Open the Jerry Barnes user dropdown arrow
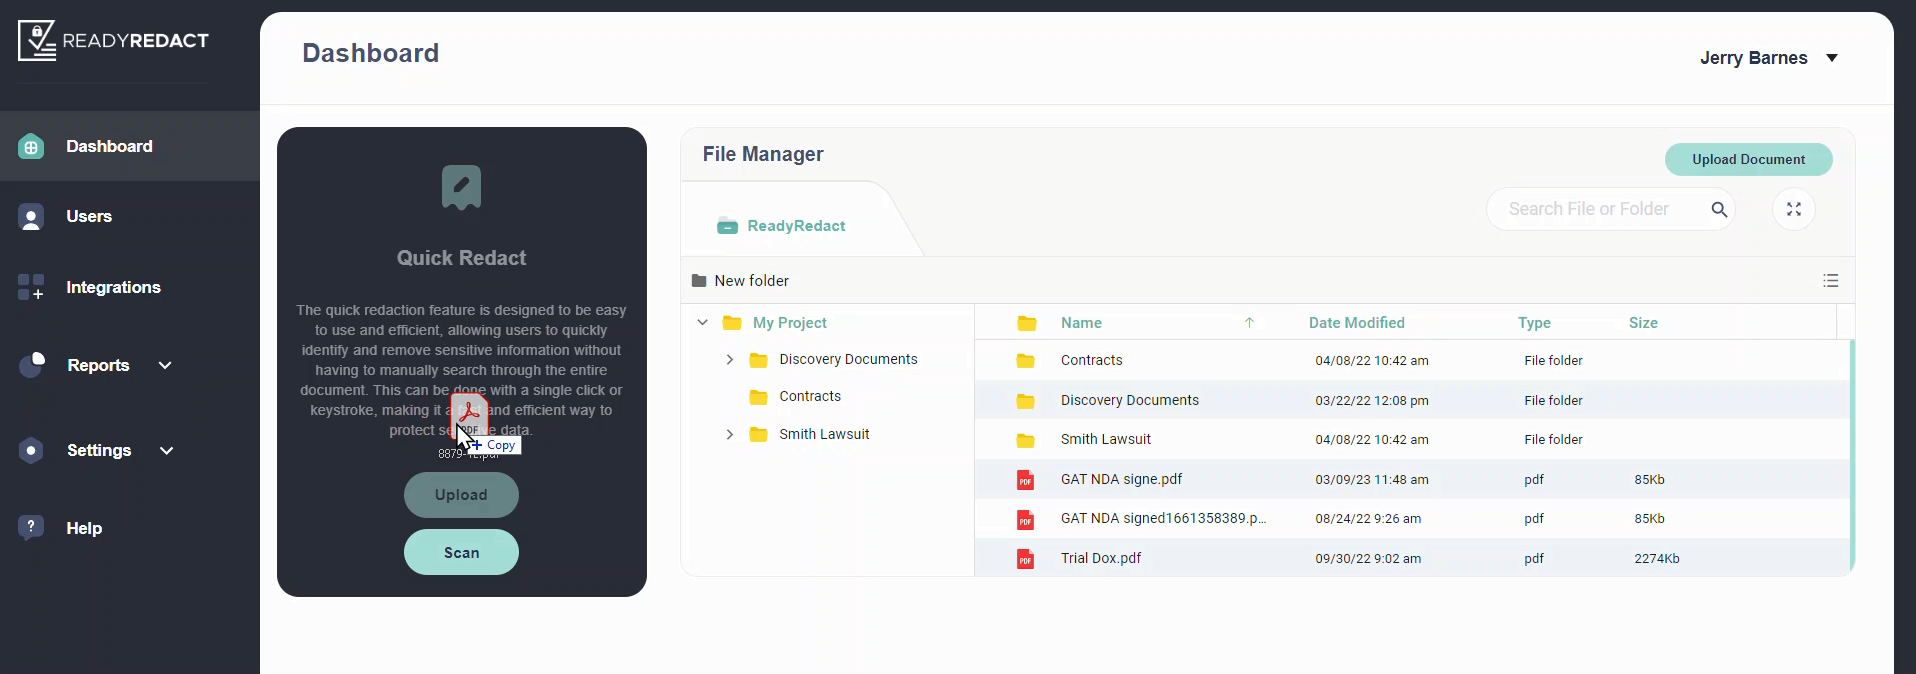This screenshot has width=1916, height=674. coord(1832,58)
